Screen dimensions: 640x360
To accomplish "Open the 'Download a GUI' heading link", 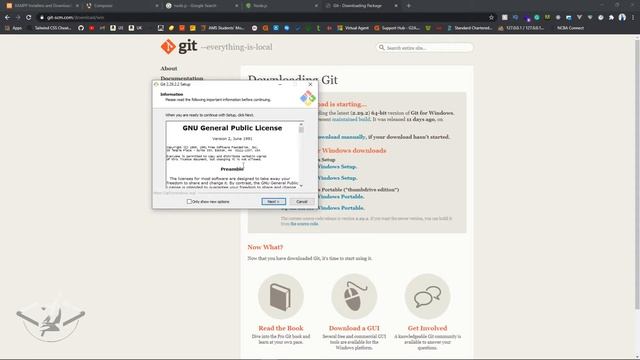I will 354,328.
